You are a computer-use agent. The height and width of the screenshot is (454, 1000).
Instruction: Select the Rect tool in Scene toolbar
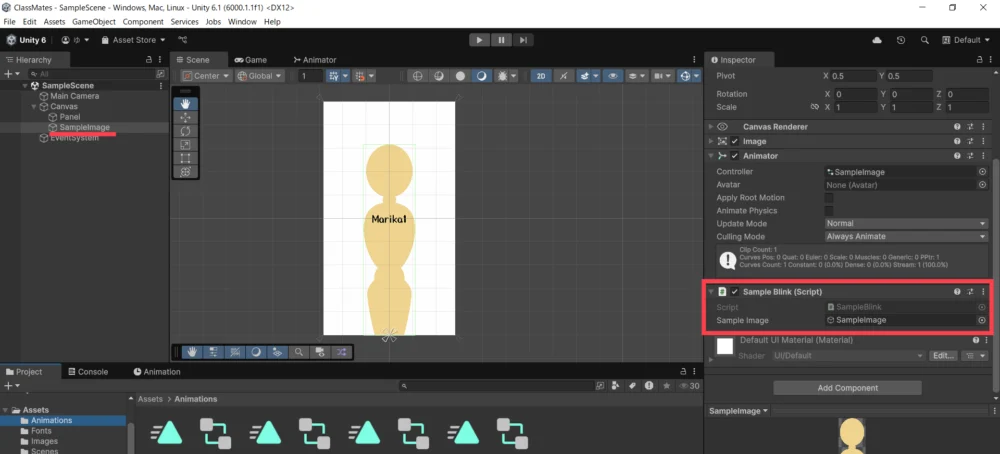186,158
